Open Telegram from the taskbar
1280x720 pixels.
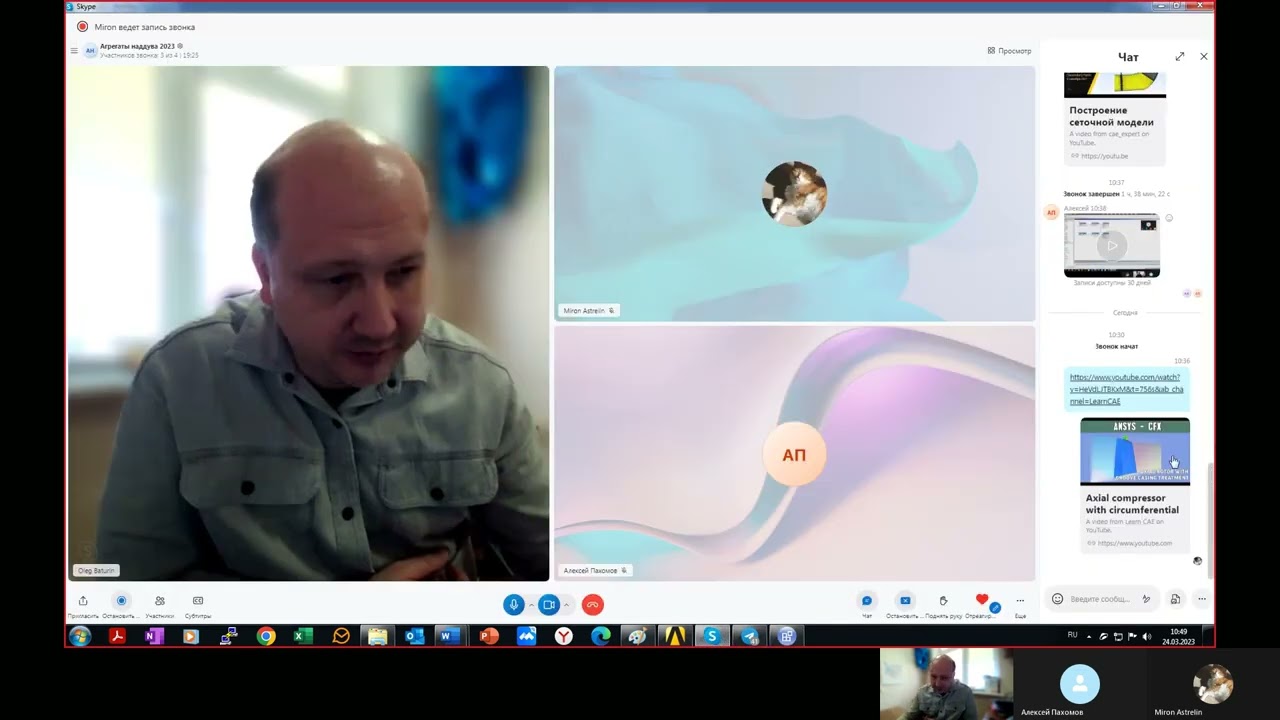click(x=750, y=636)
